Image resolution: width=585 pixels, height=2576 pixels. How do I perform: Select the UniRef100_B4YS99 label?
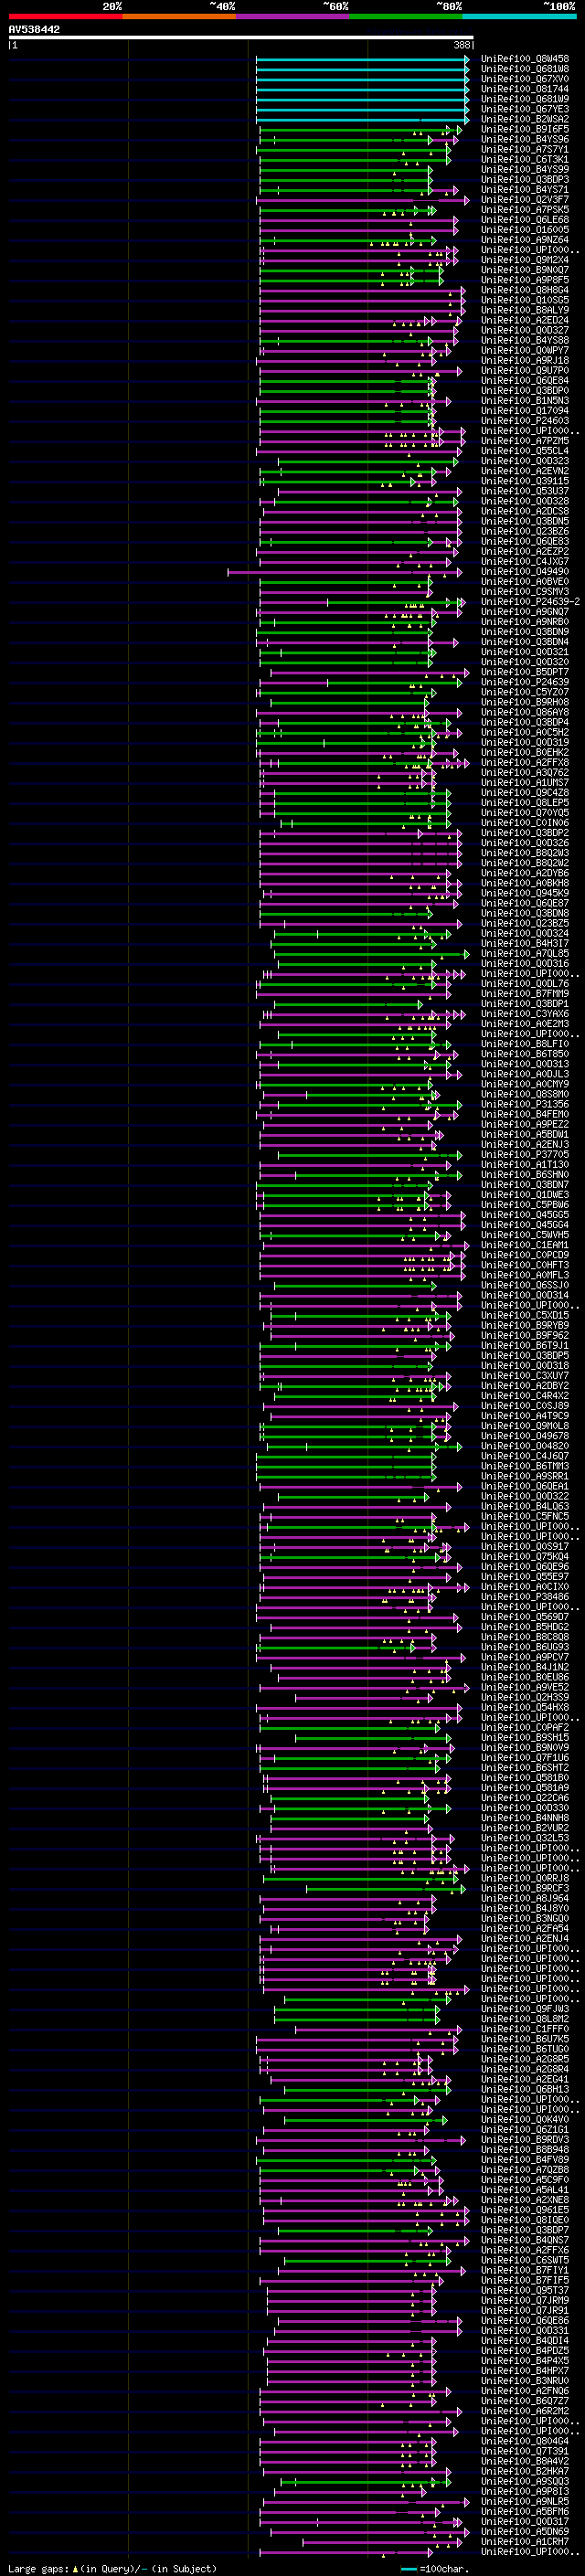click(x=525, y=169)
